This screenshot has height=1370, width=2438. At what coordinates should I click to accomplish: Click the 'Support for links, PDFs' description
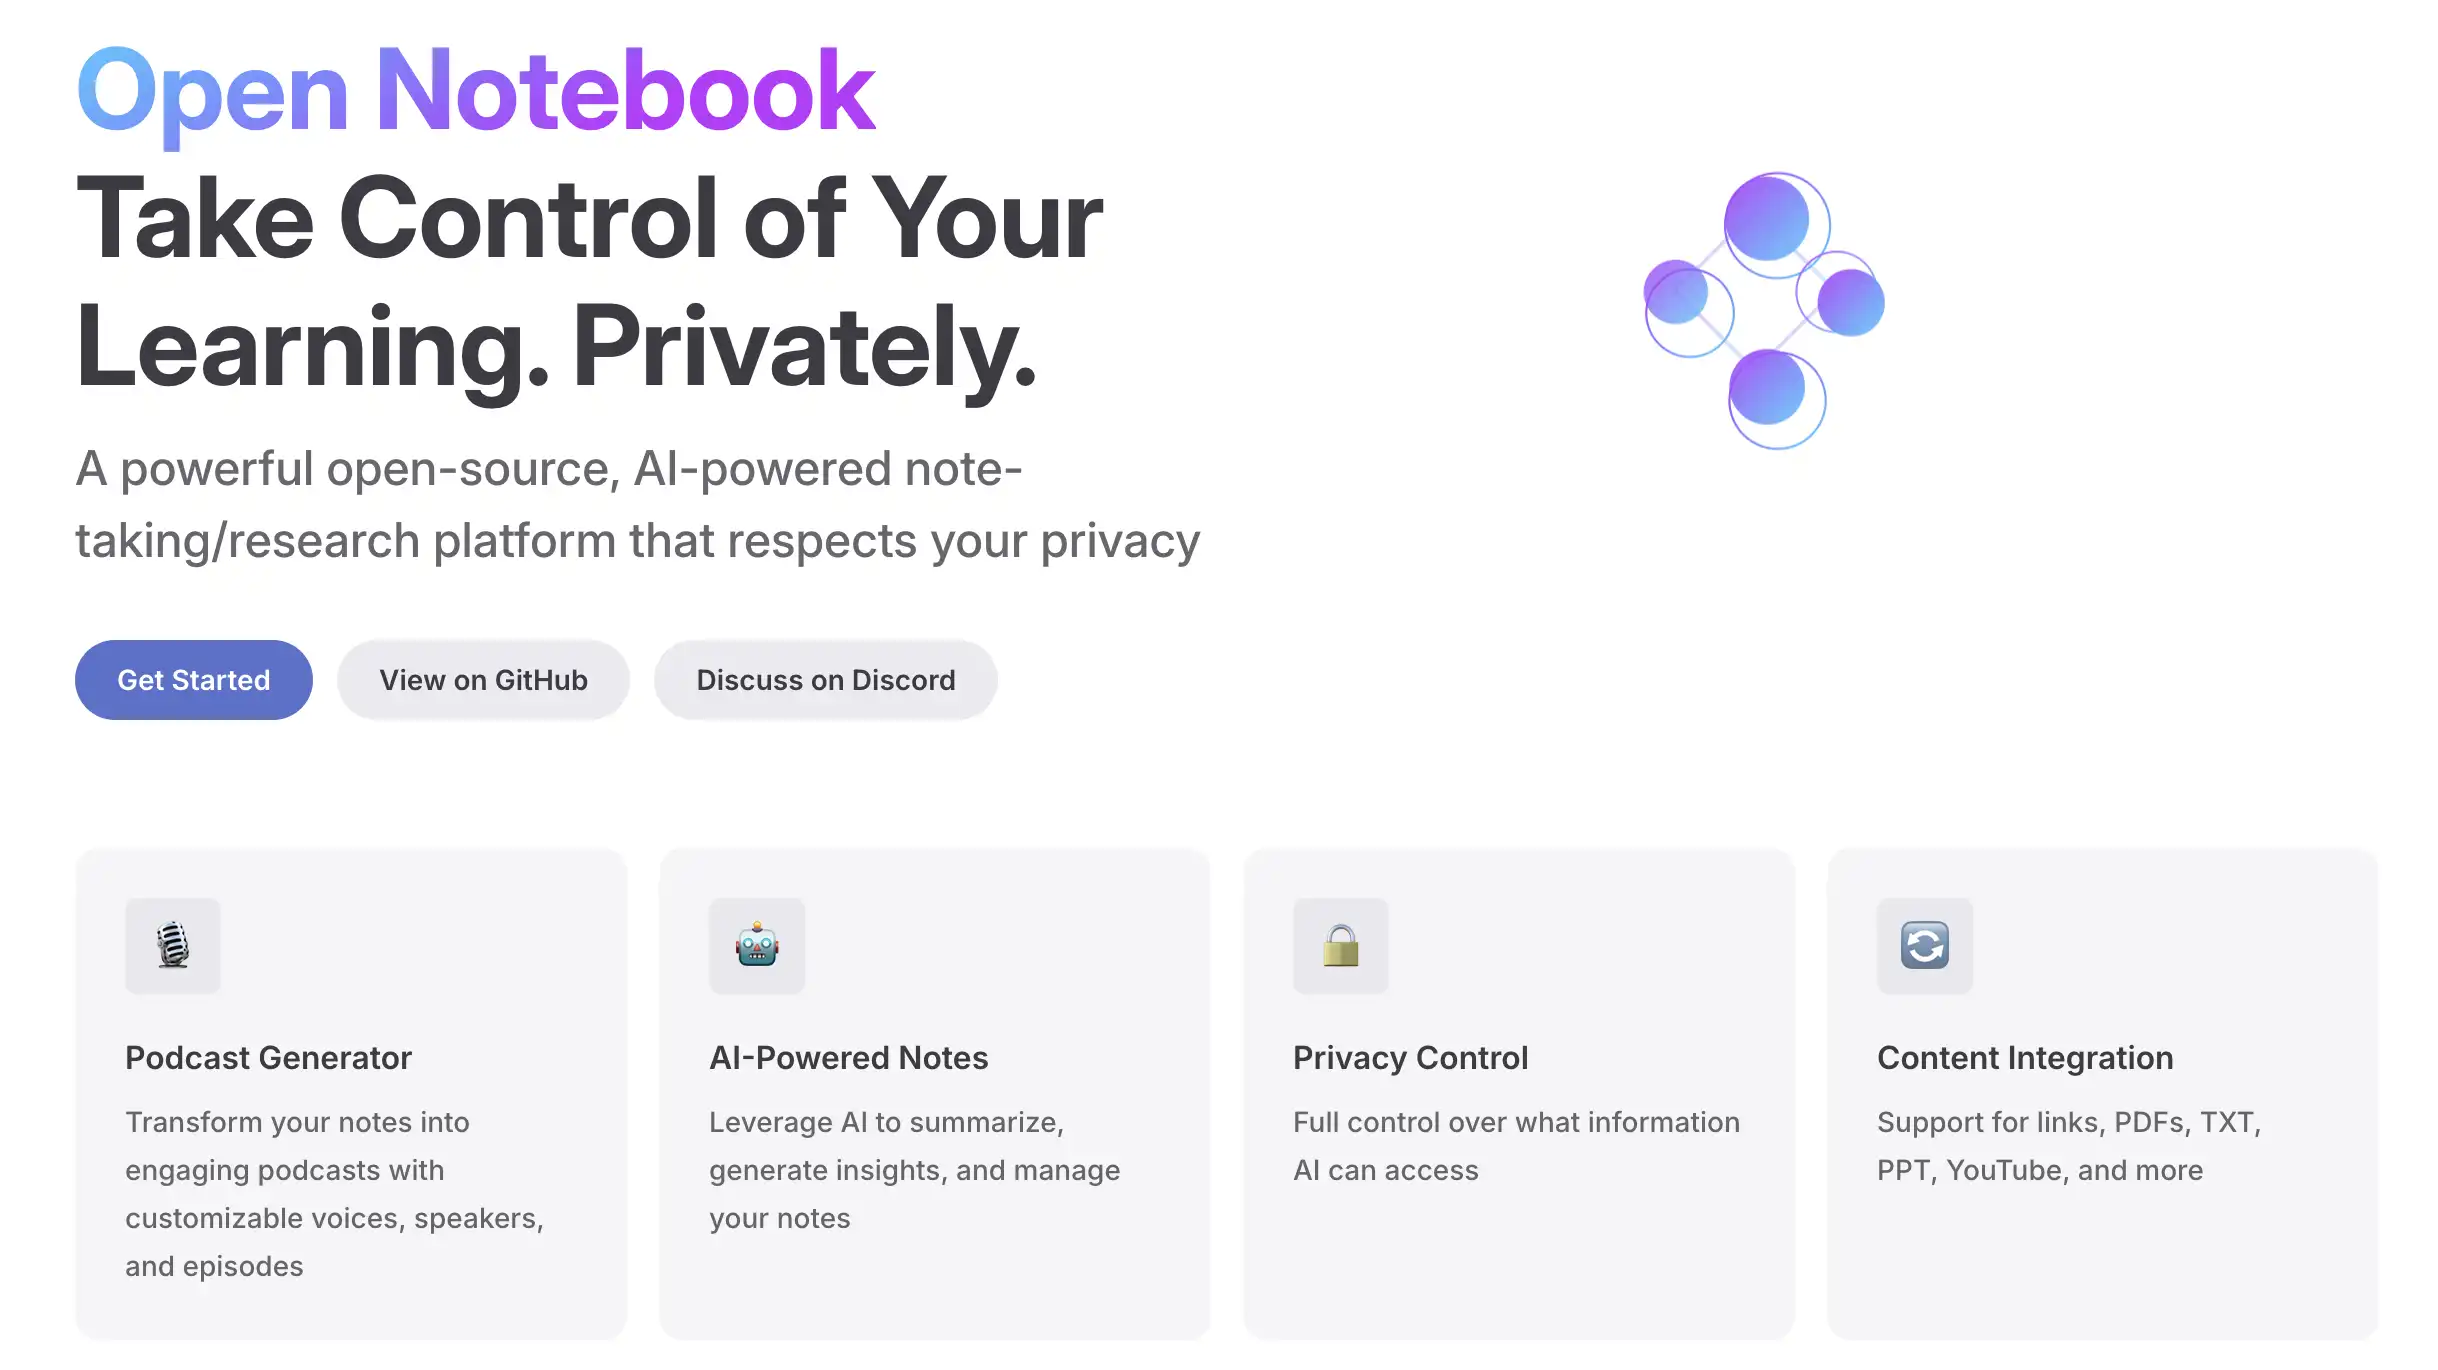click(2068, 1145)
